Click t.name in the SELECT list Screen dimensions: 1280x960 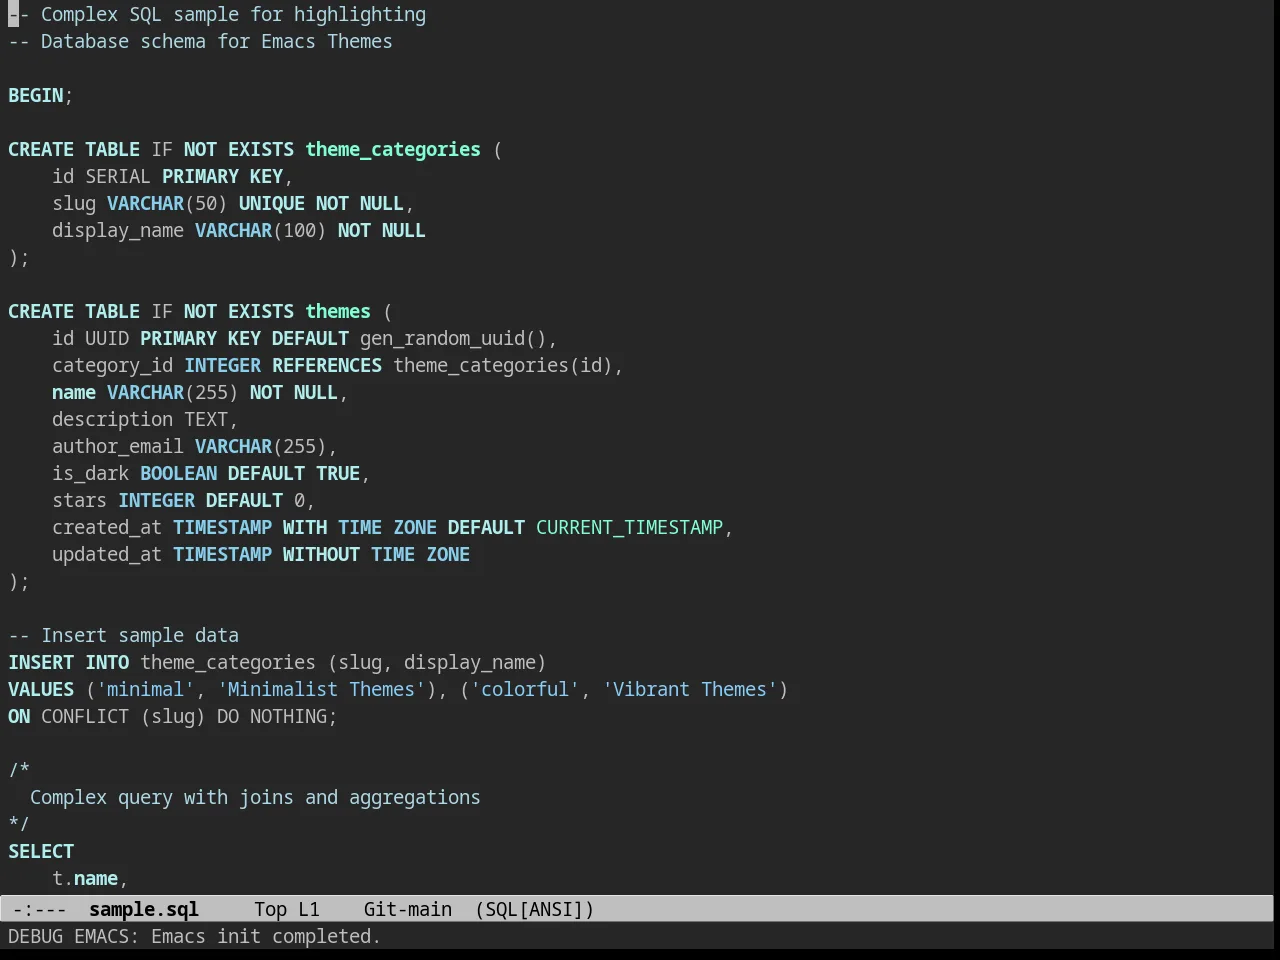[85, 878]
